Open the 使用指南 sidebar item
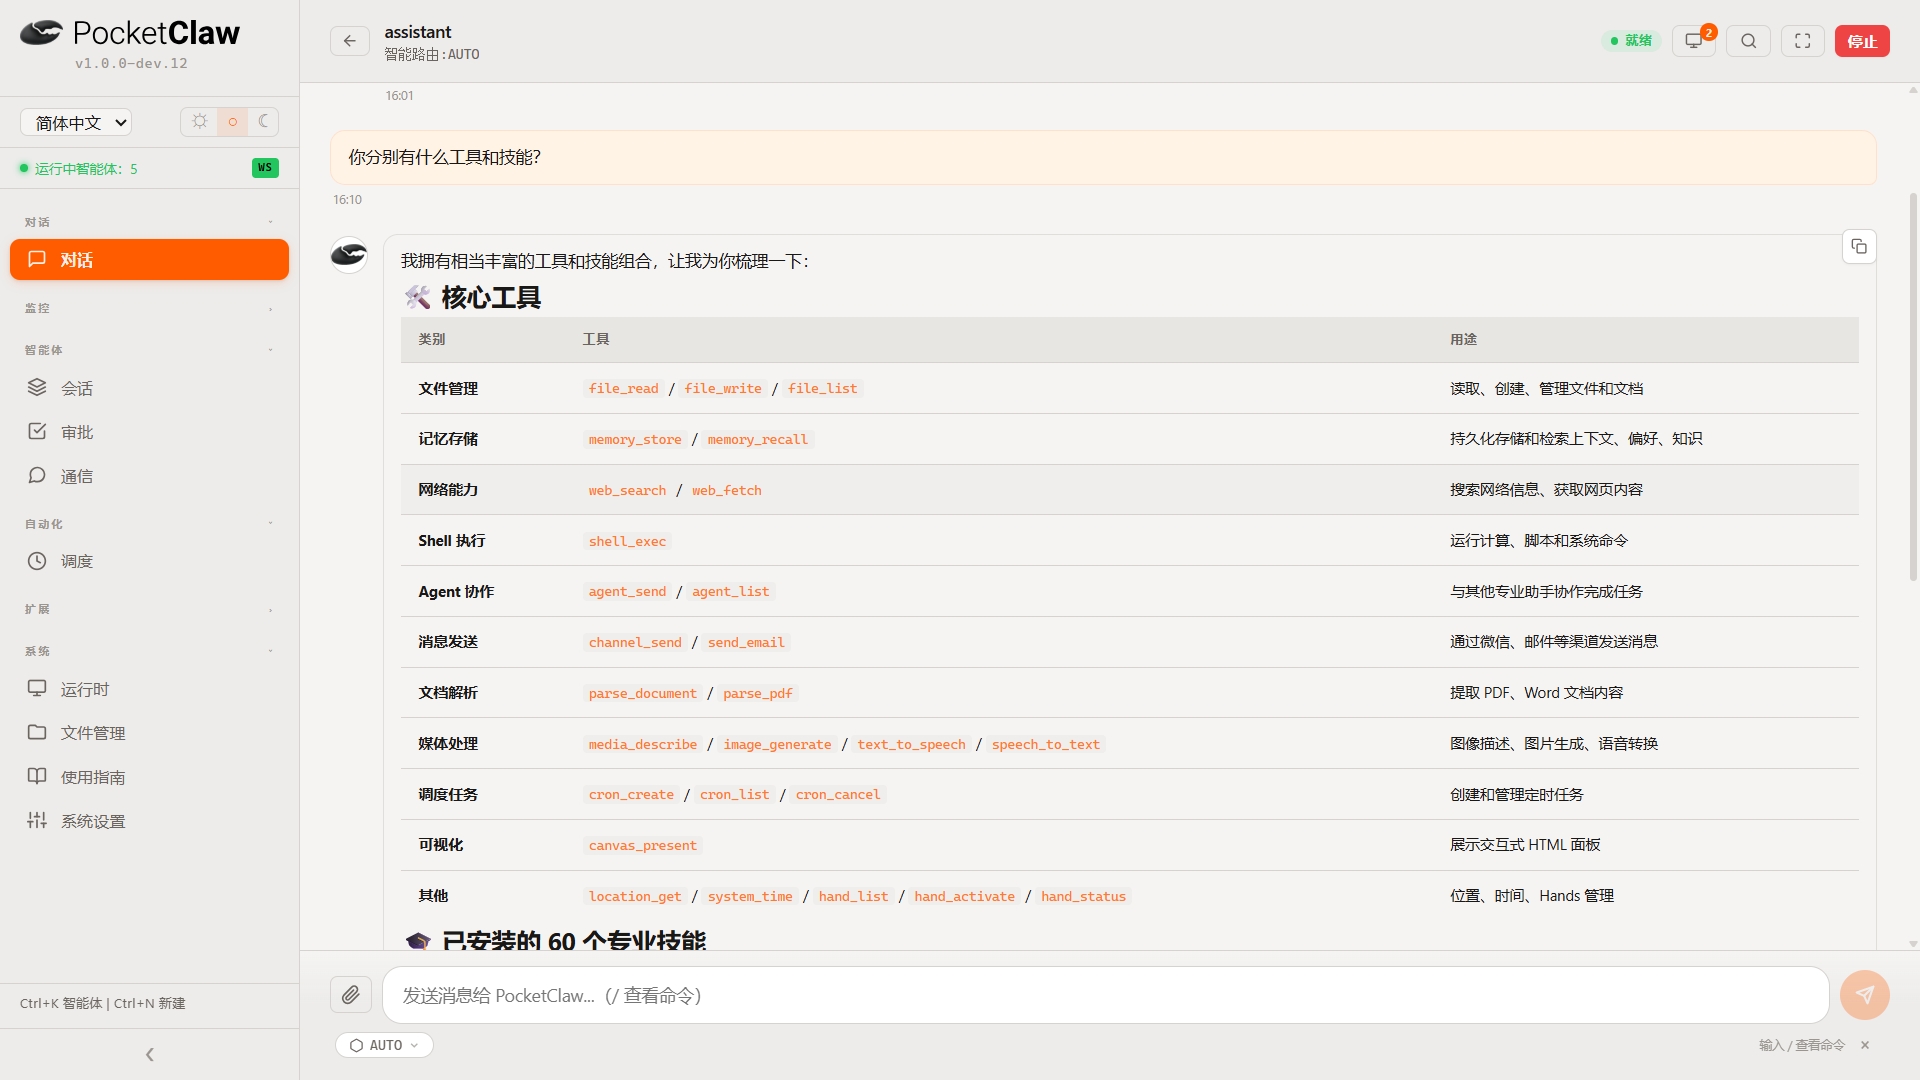The image size is (1920, 1080). pyautogui.click(x=150, y=777)
